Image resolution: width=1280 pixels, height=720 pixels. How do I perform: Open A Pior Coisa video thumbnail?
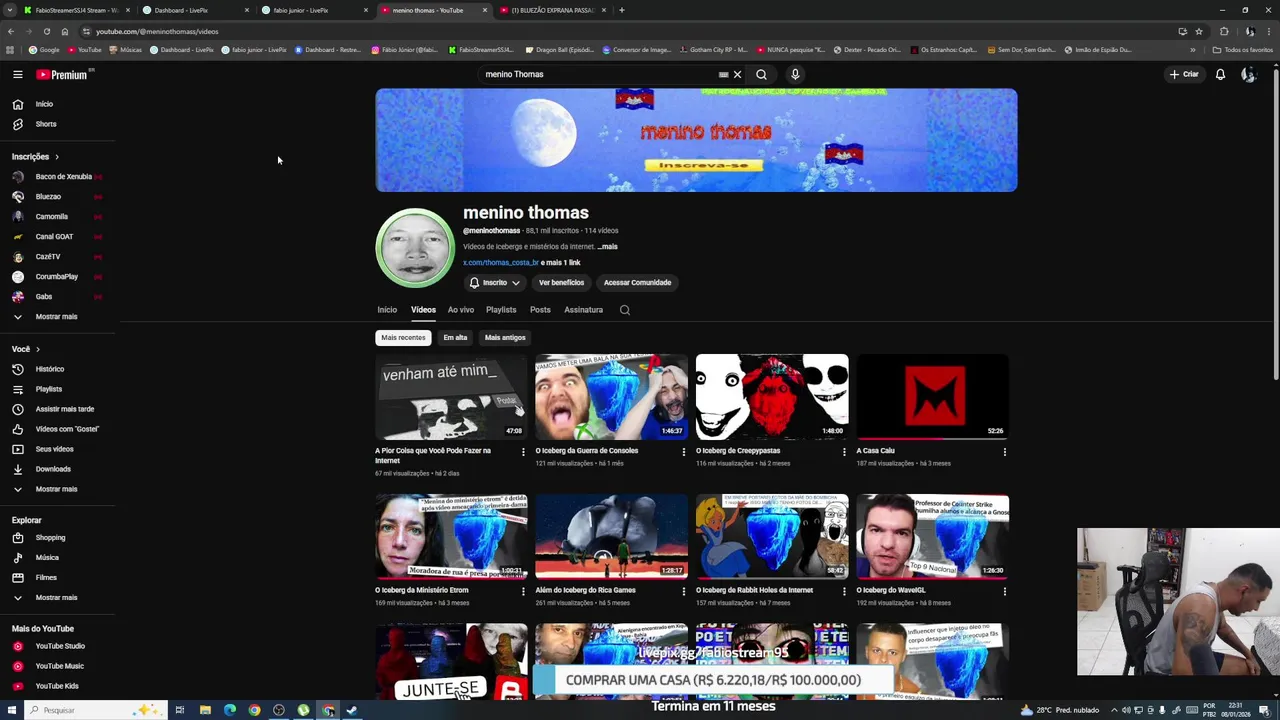pos(451,397)
